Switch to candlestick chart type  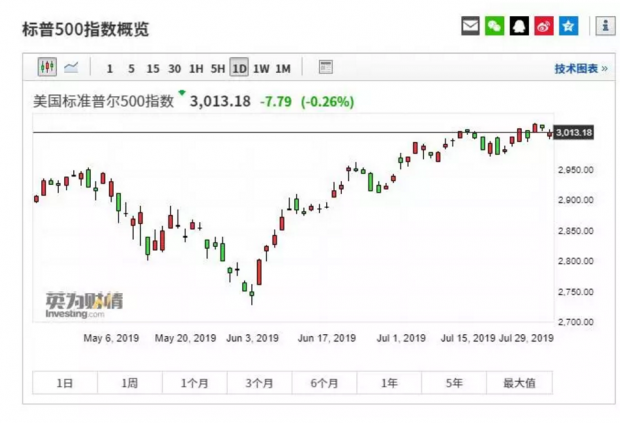(x=47, y=67)
